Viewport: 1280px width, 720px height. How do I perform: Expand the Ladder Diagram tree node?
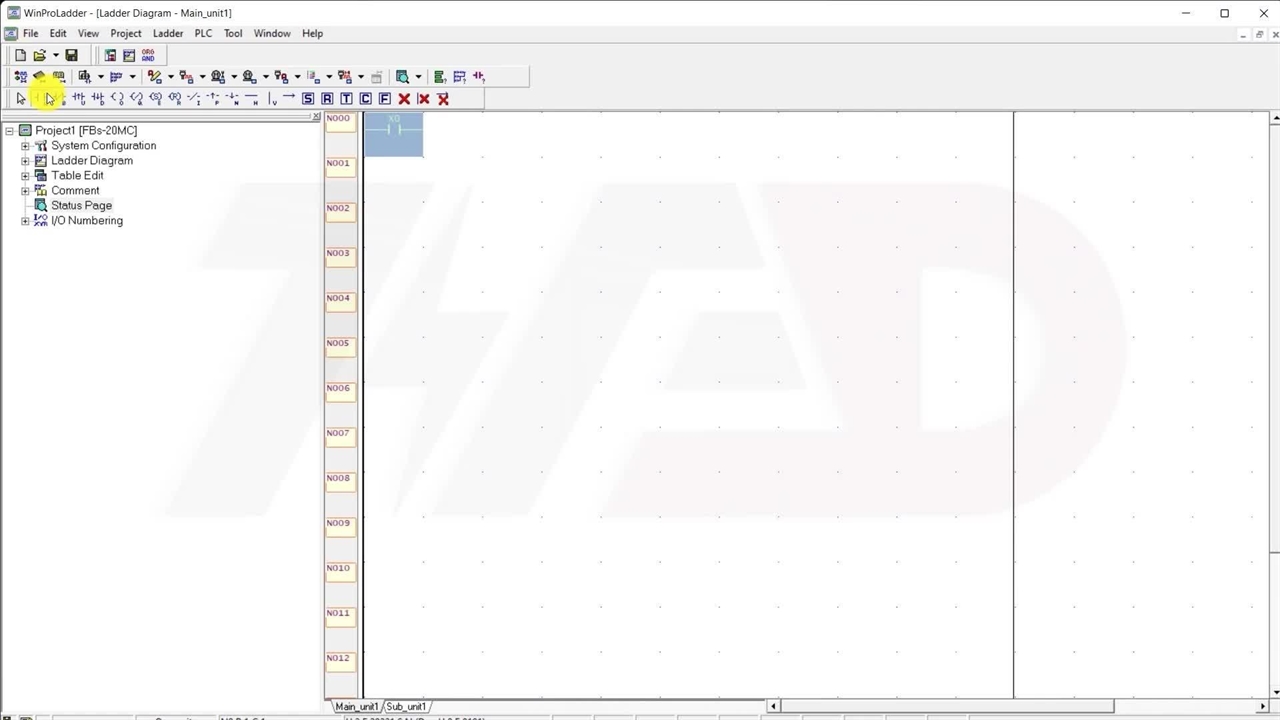point(25,161)
